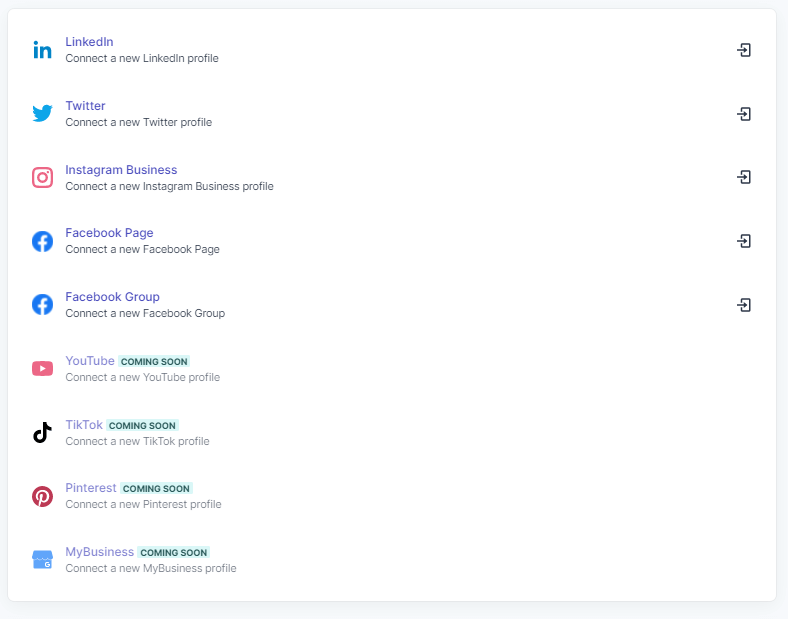Click the Pinterest logo icon
Viewport: 788px width, 619px height.
click(42, 496)
